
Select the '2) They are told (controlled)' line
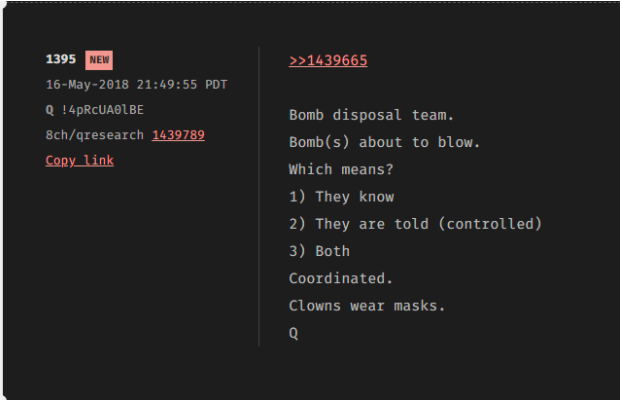point(415,224)
